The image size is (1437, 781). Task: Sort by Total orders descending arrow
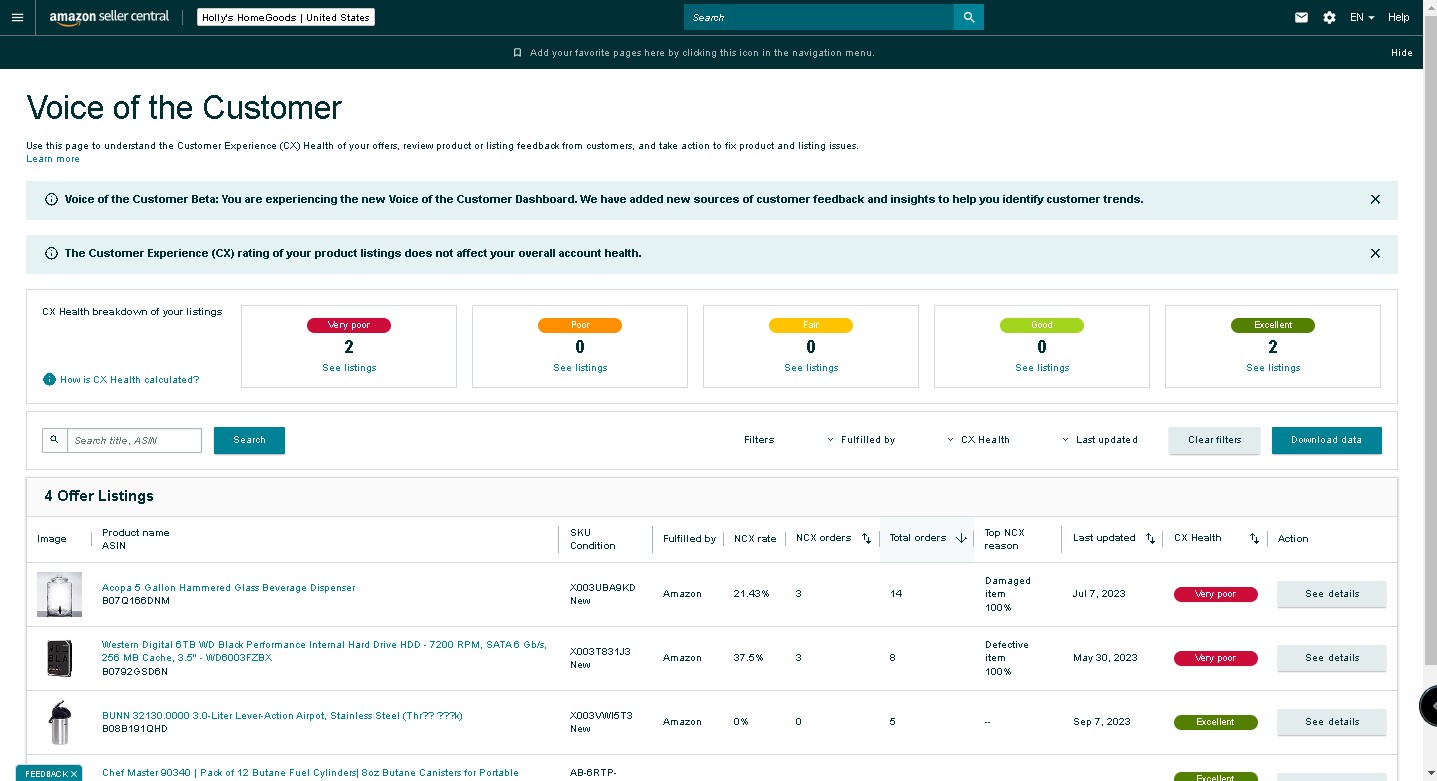click(961, 538)
